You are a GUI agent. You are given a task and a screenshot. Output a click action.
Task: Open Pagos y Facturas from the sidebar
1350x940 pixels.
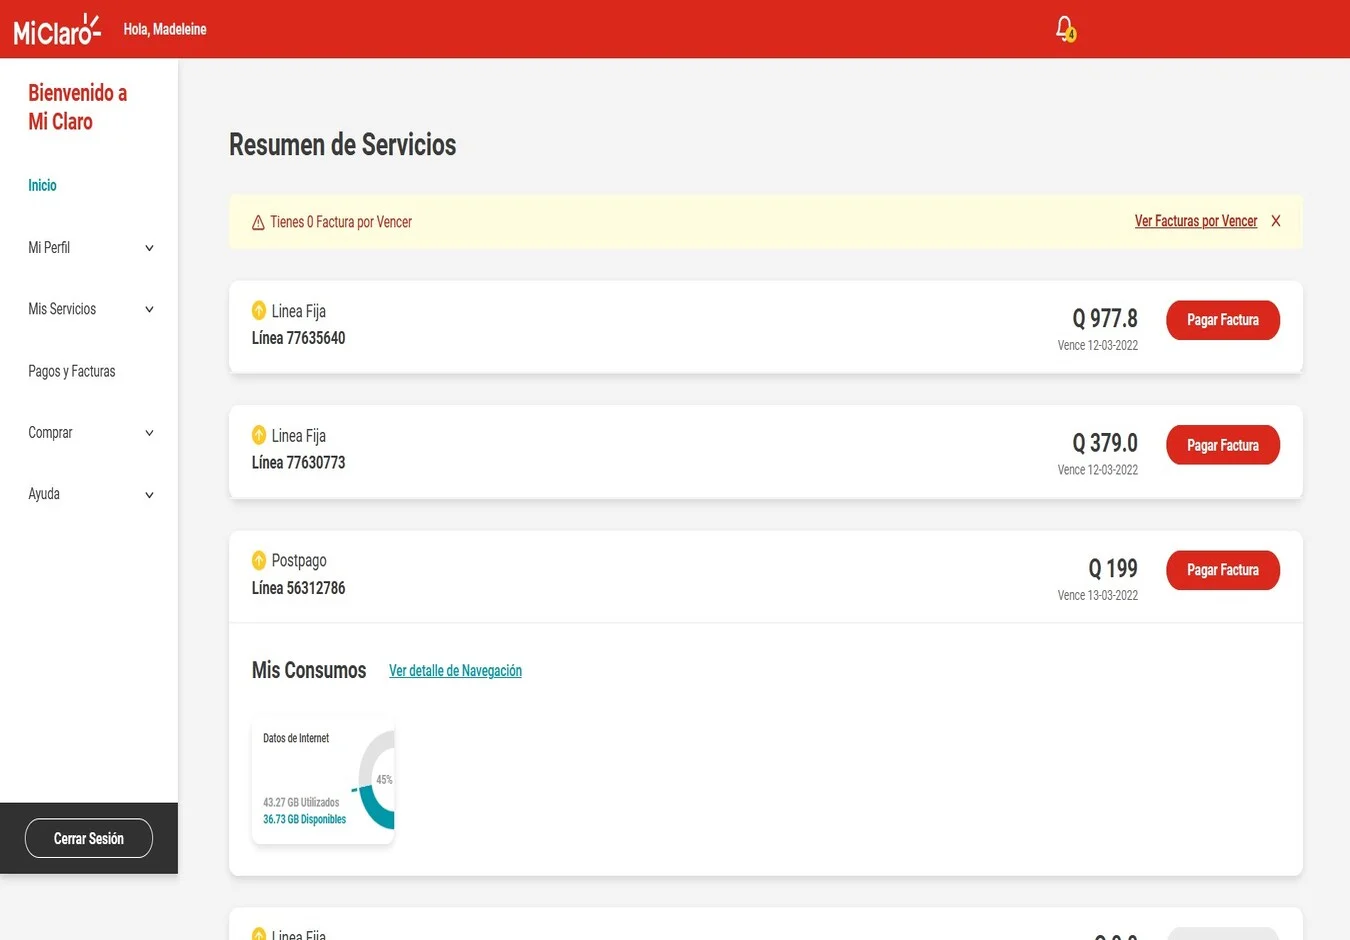point(71,371)
